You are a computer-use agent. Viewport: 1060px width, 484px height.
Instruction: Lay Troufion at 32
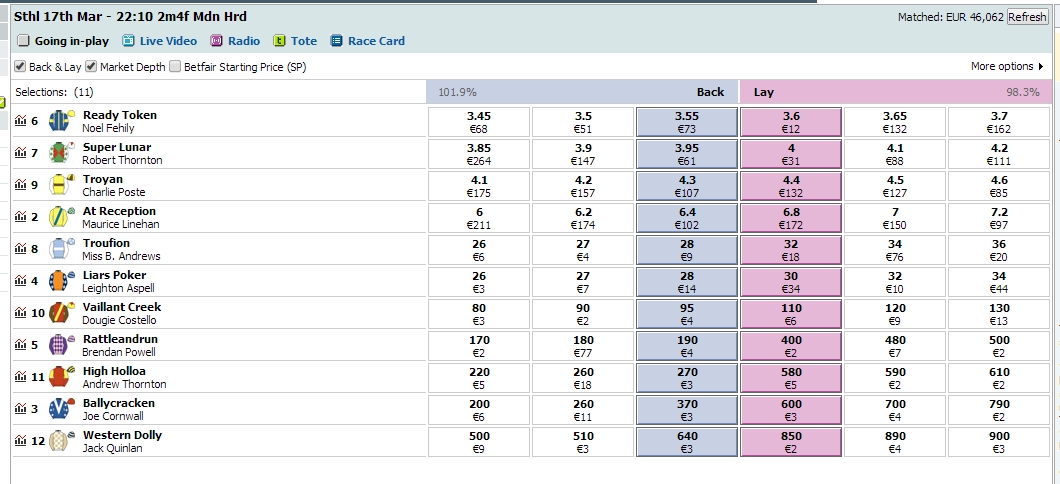pyautogui.click(x=791, y=249)
